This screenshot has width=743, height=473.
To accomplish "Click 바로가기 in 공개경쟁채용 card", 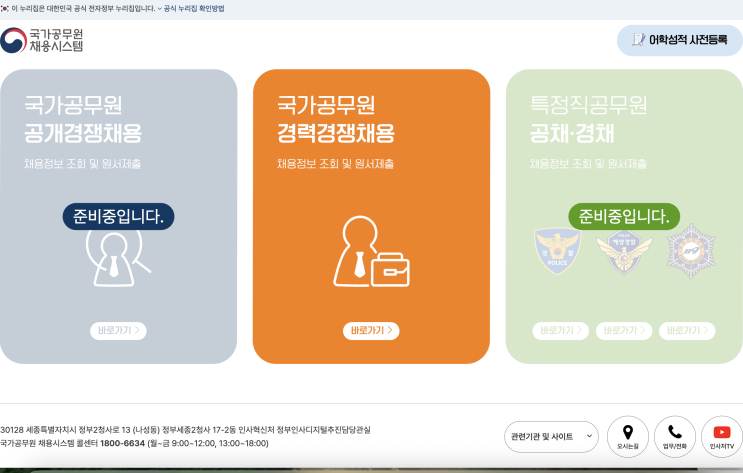I will pos(118,330).
